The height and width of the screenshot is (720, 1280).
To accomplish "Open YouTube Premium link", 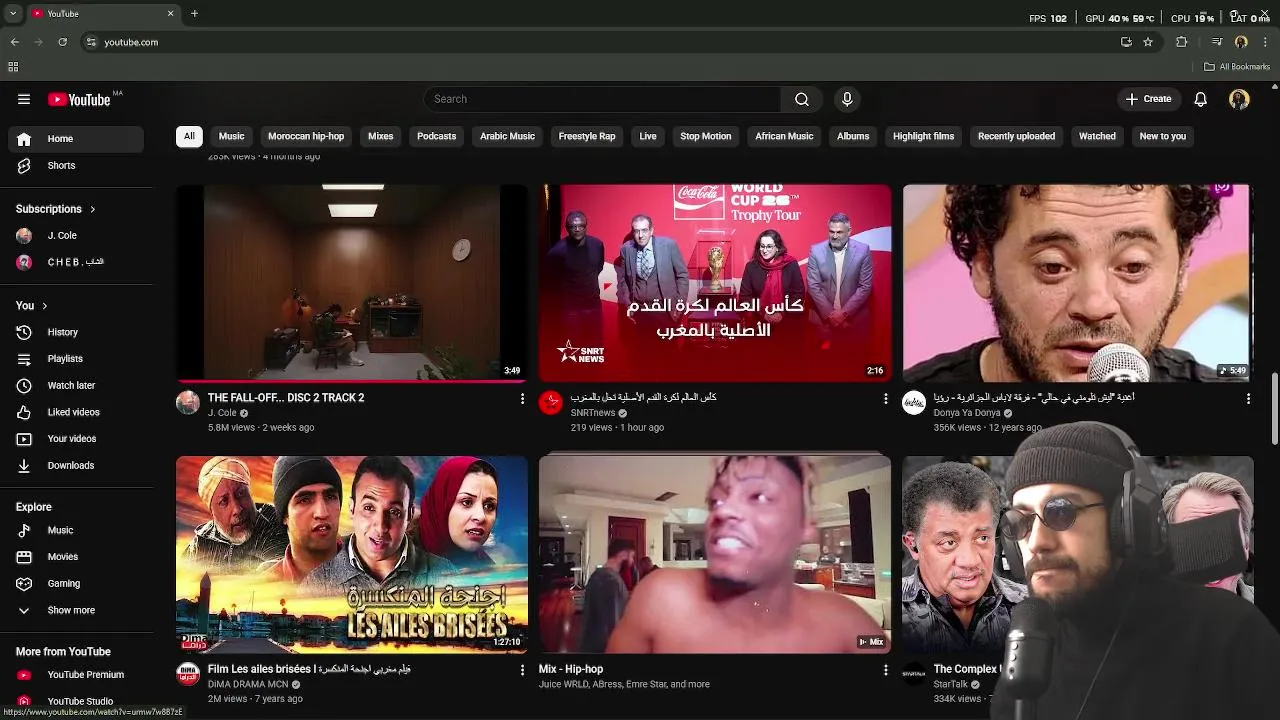I will 76,675.
